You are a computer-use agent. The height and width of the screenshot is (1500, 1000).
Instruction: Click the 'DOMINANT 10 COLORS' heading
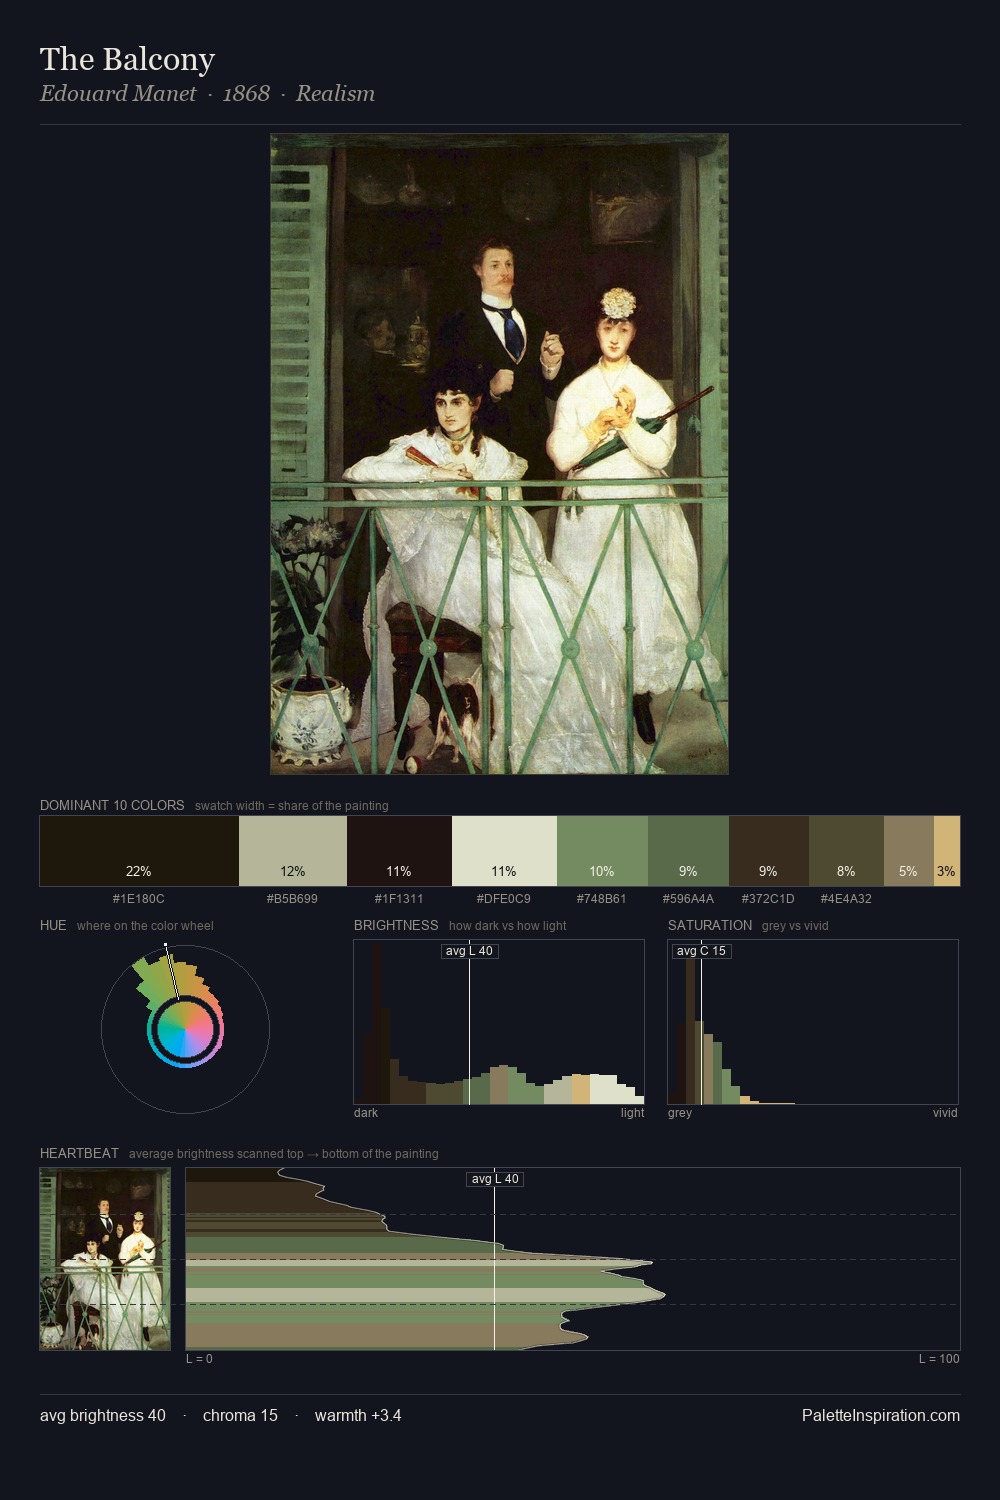tap(112, 805)
